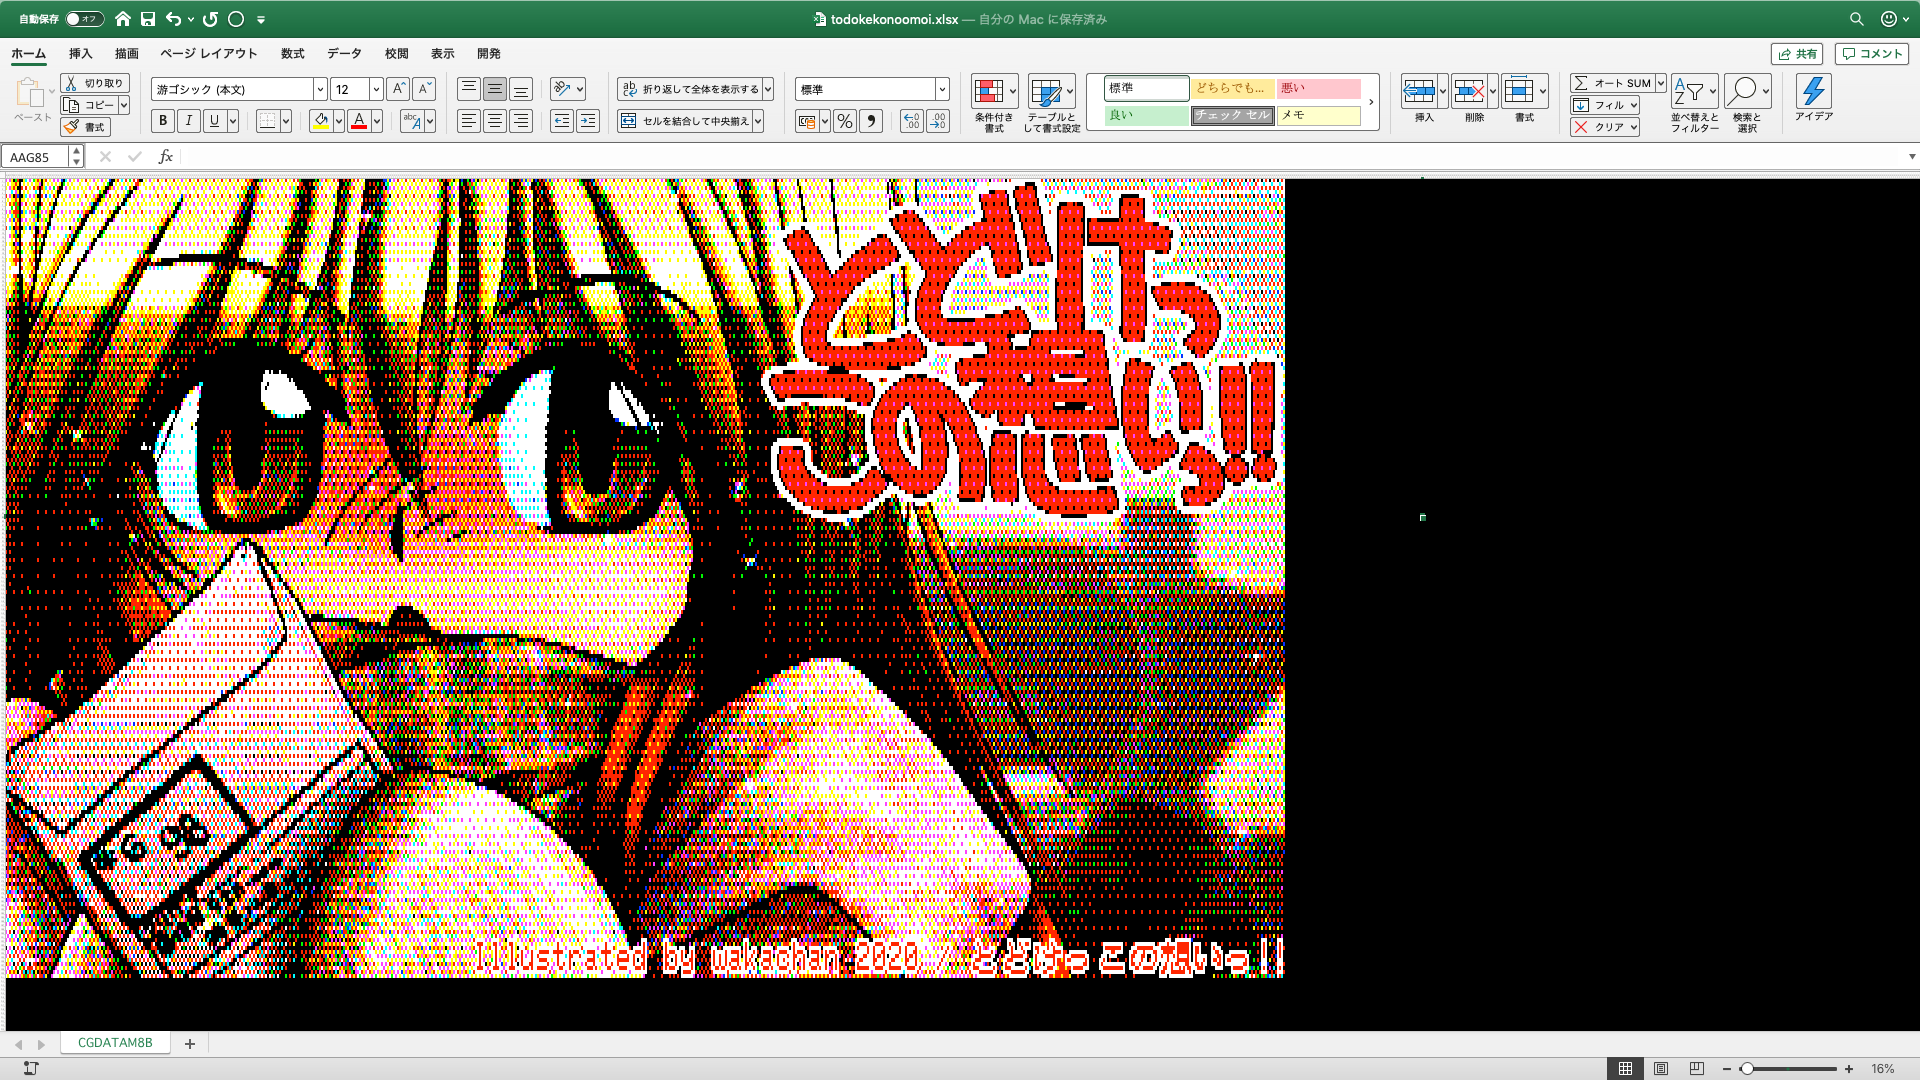Open the search magnifier in title bar
The image size is (1920, 1080).
coord(1856,19)
